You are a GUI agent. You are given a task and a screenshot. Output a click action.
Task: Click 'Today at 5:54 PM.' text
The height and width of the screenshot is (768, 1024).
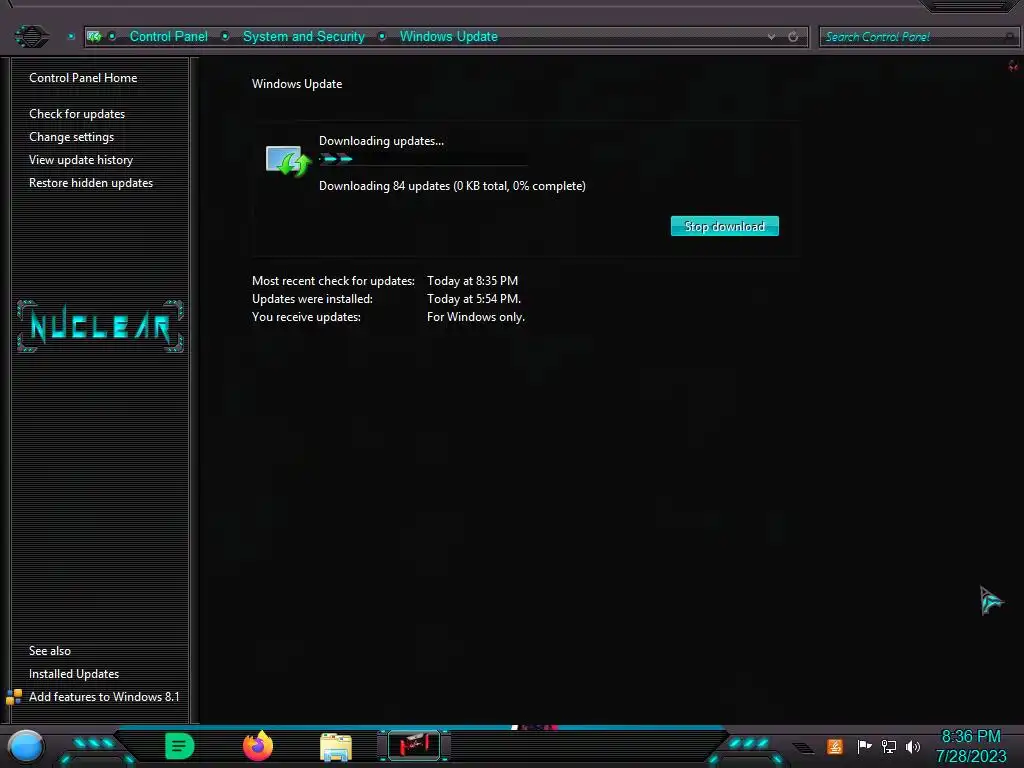pyautogui.click(x=473, y=298)
